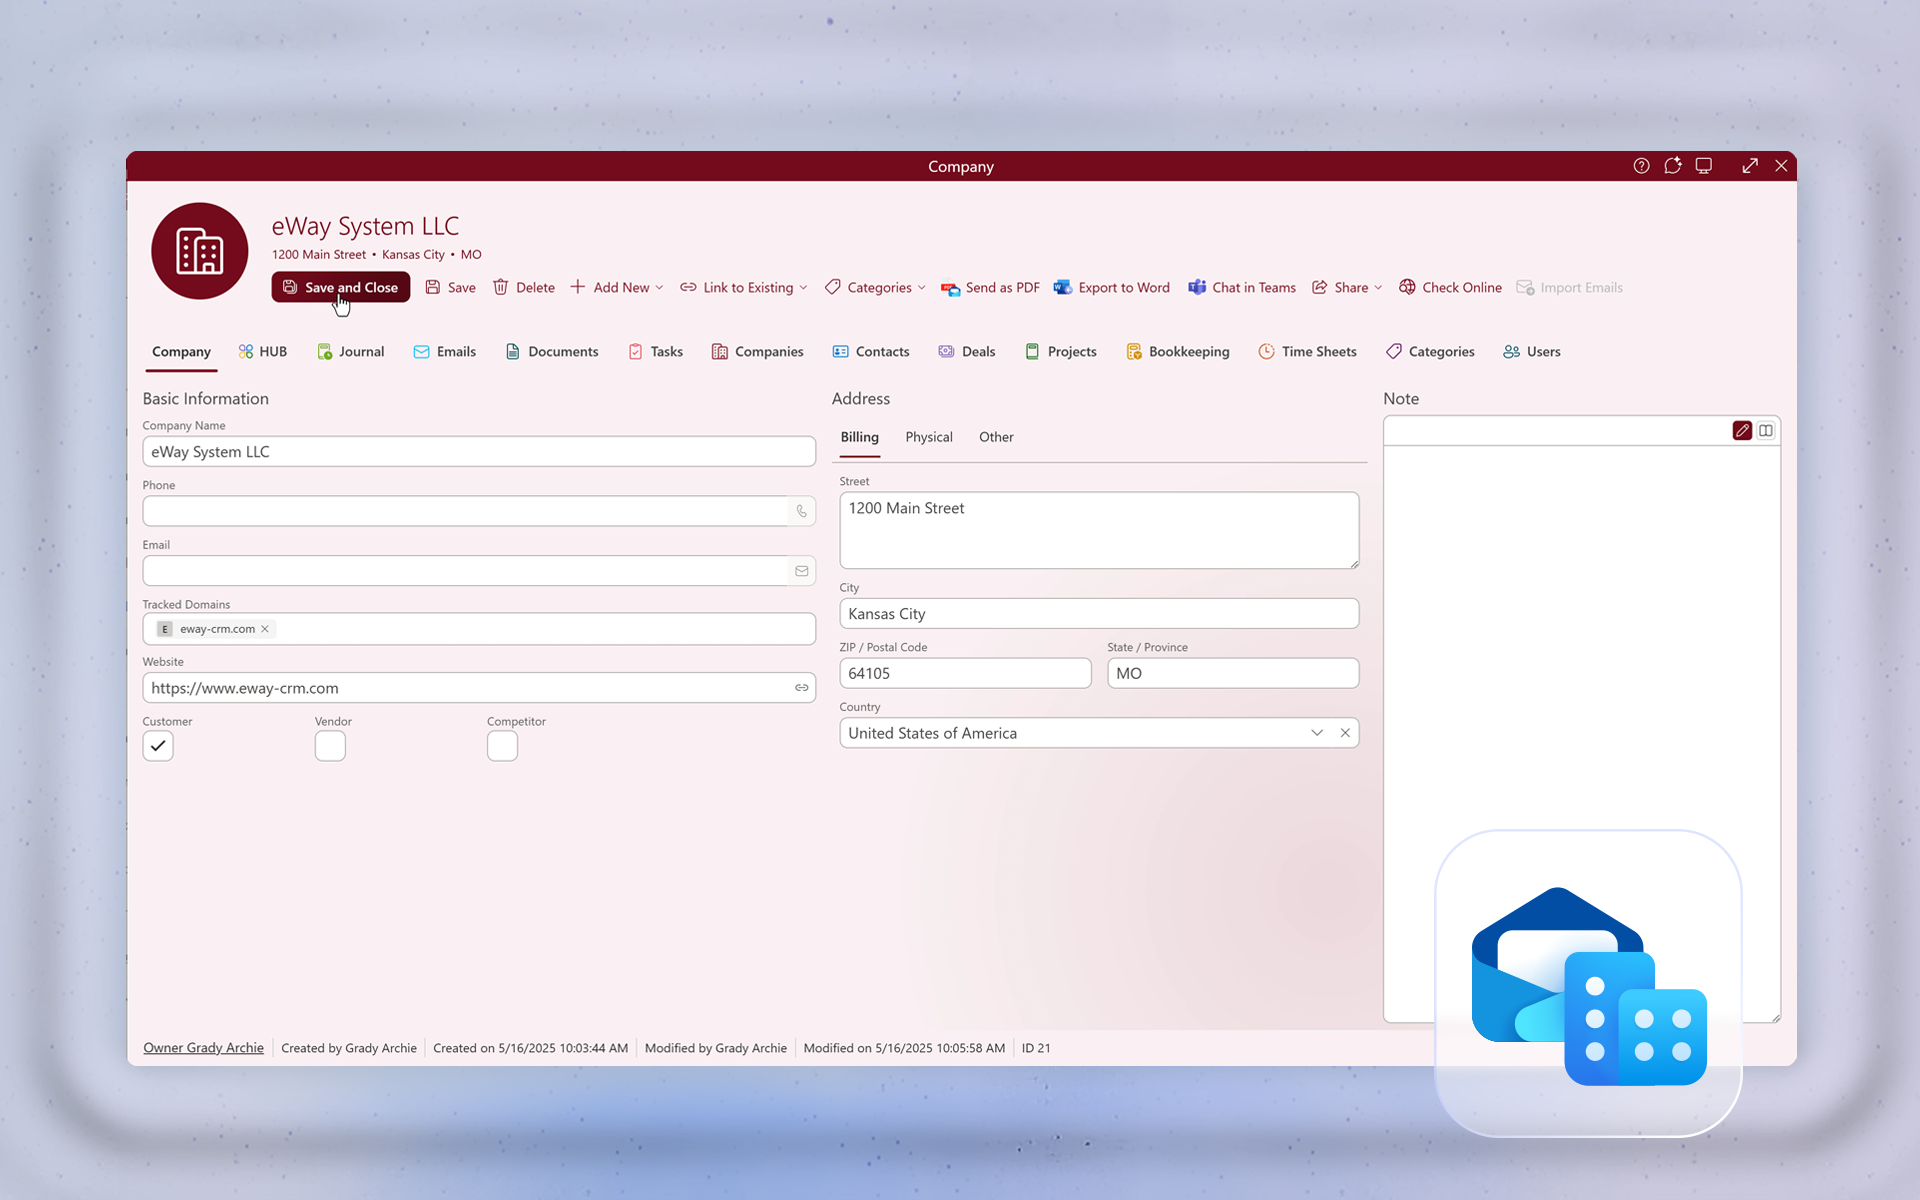Click the Delete trash can icon
The width and height of the screenshot is (1920, 1200).
[501, 287]
